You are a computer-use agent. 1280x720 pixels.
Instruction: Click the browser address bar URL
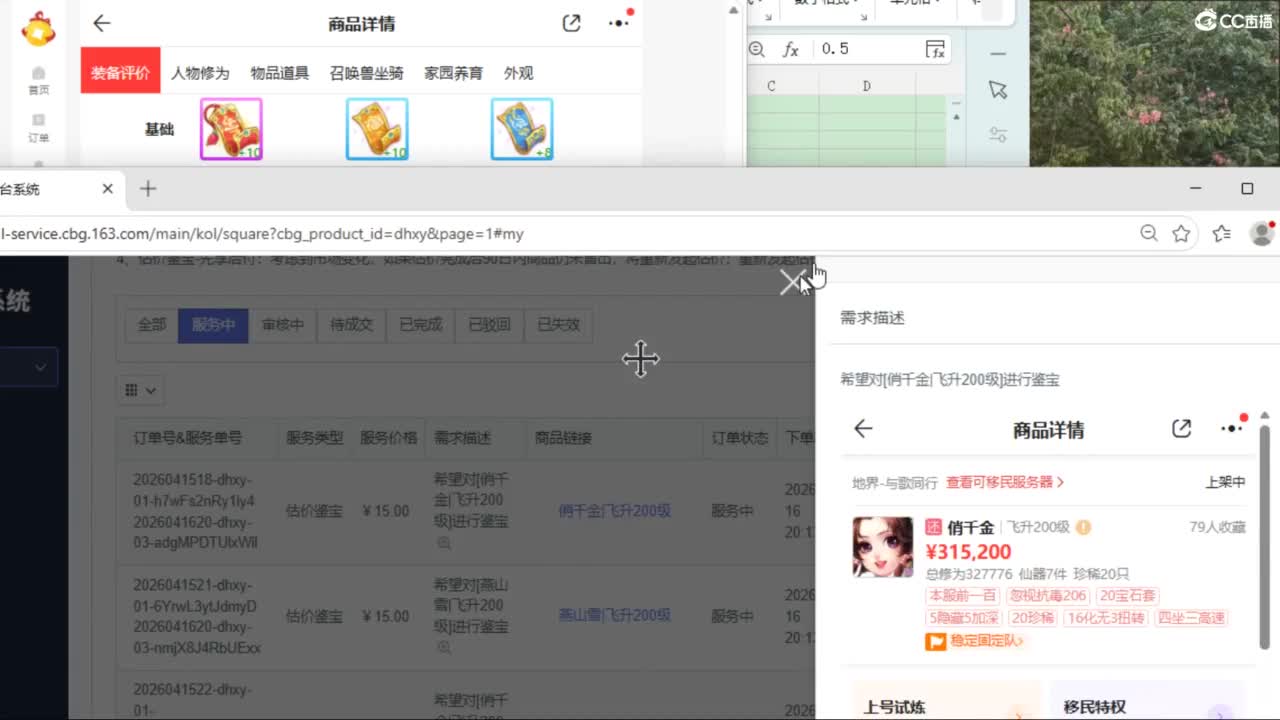[262, 234]
